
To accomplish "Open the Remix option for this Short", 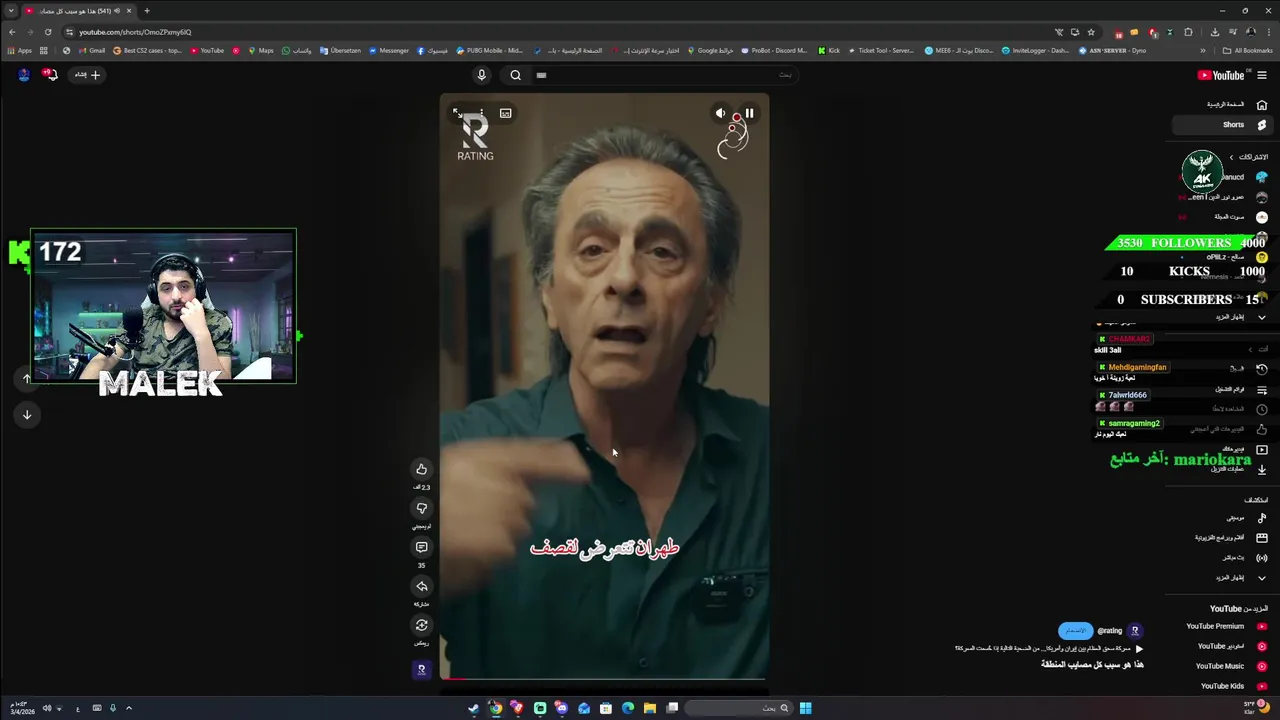I will click(421, 625).
